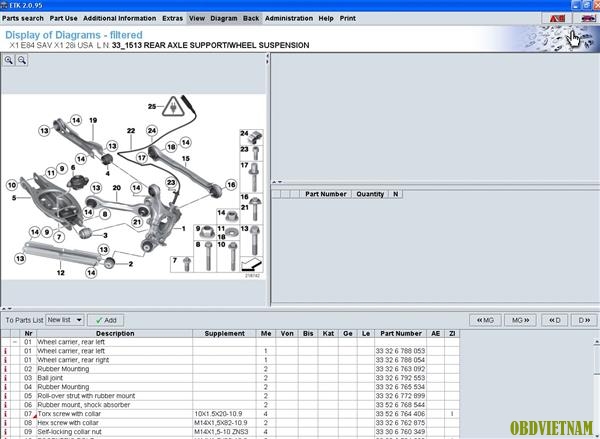Select the part 24 clip thumbnail in diagram
The image size is (600, 439).
[x=251, y=137]
